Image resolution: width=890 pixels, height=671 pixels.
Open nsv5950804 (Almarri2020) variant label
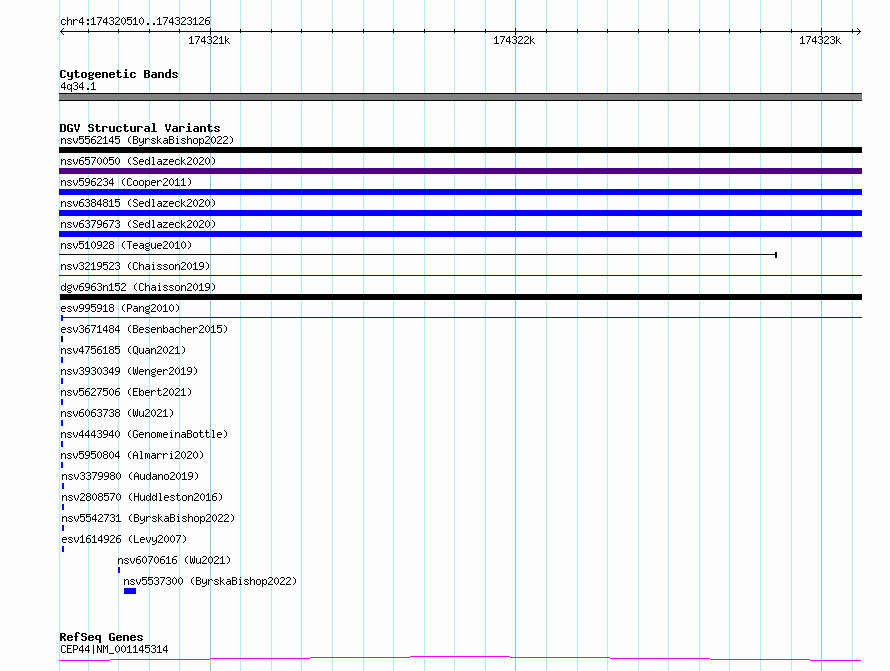coord(132,455)
